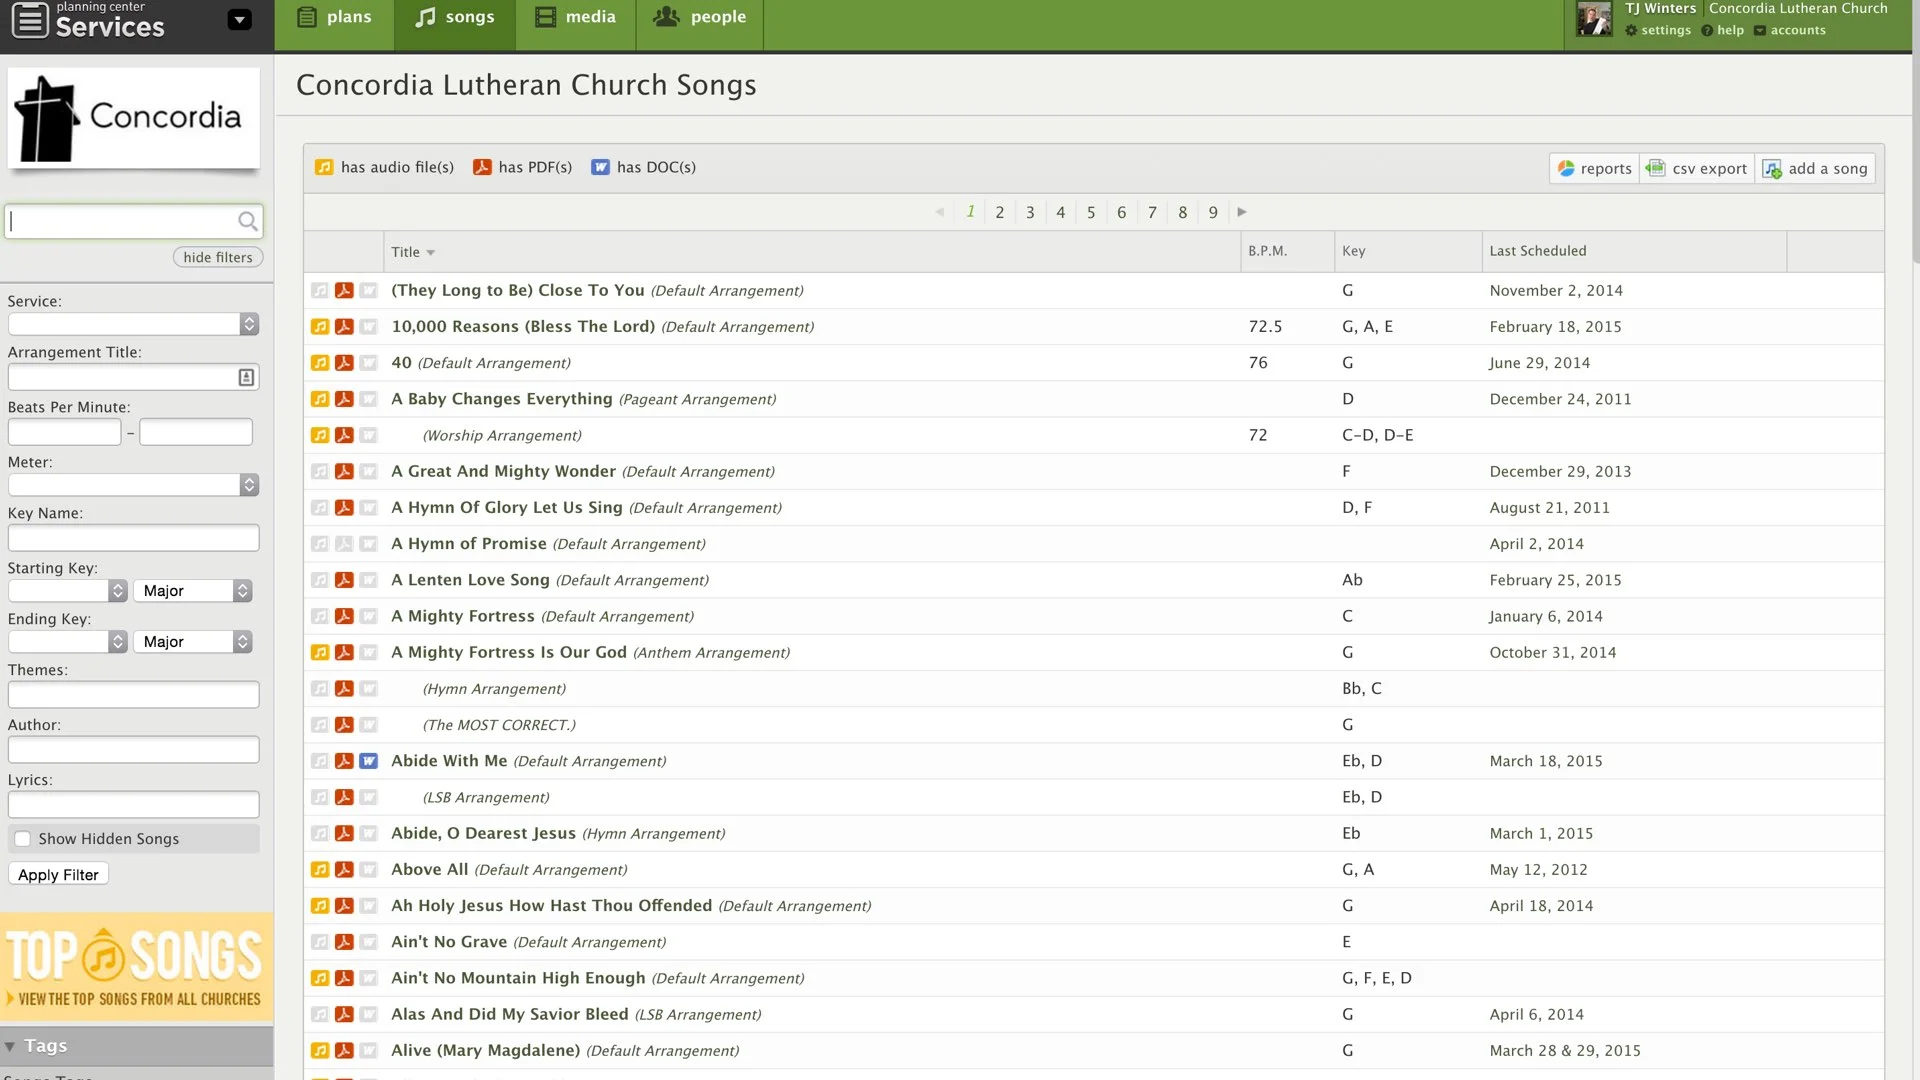Open the Starting Key note dropdown
The image size is (1920, 1080).
[x=68, y=591]
